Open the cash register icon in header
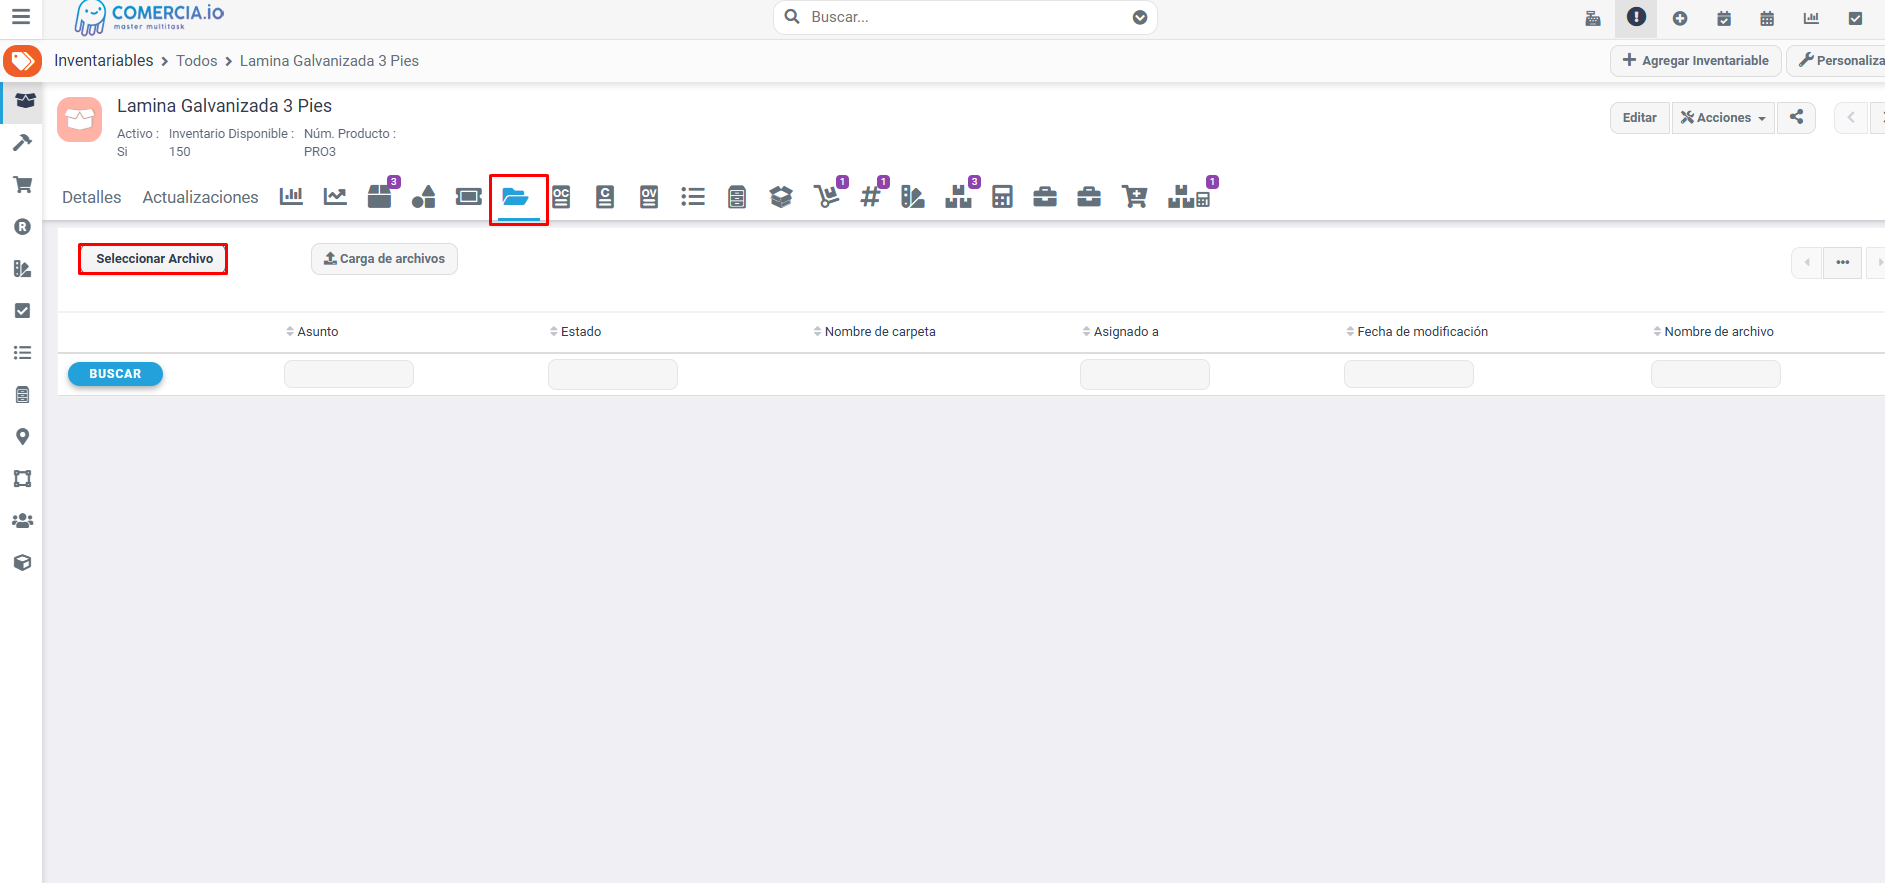 tap(1593, 18)
